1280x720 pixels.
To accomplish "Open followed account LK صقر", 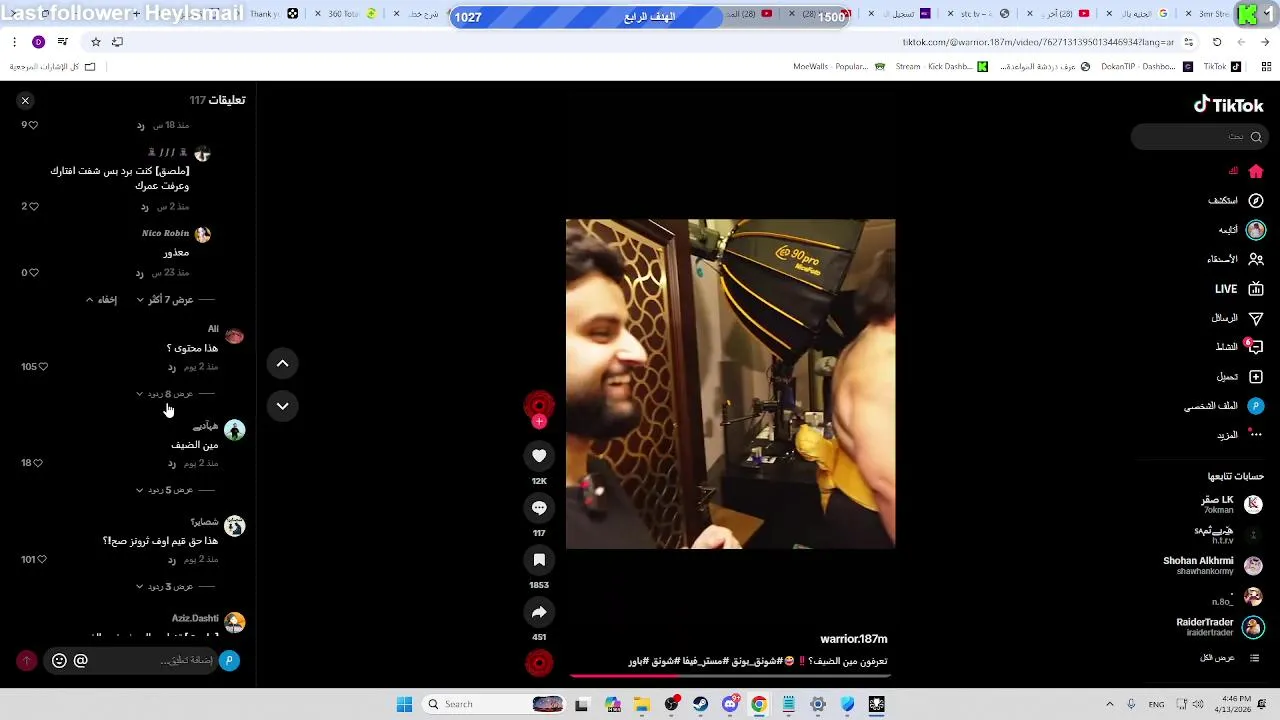I will [x=1232, y=504].
